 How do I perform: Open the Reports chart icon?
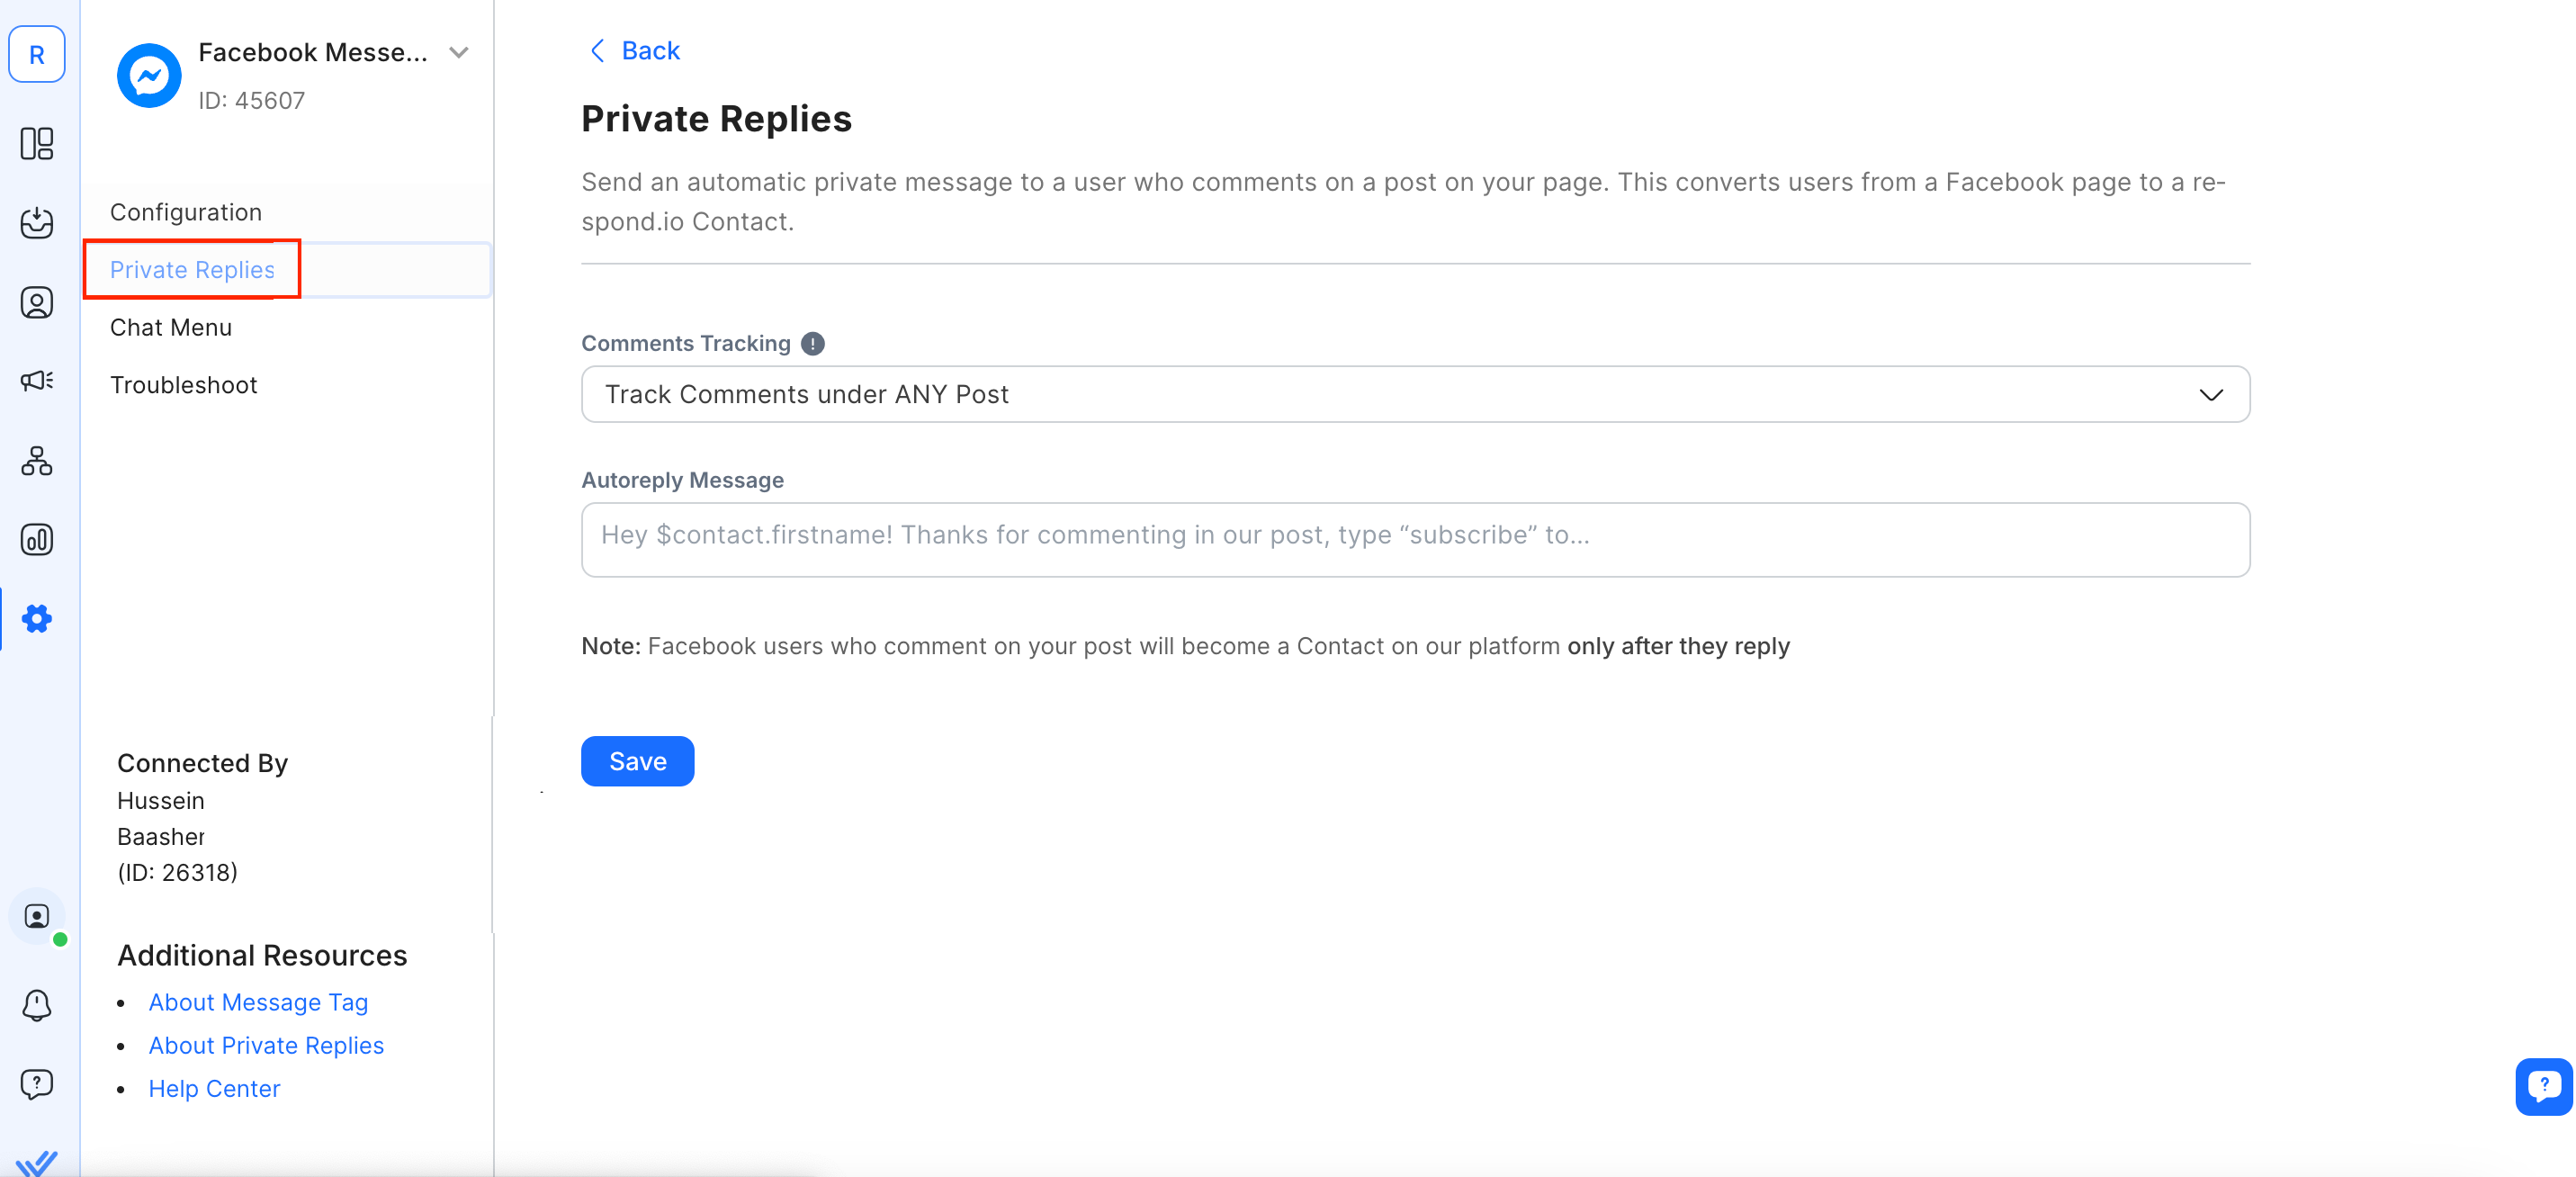[x=37, y=540]
